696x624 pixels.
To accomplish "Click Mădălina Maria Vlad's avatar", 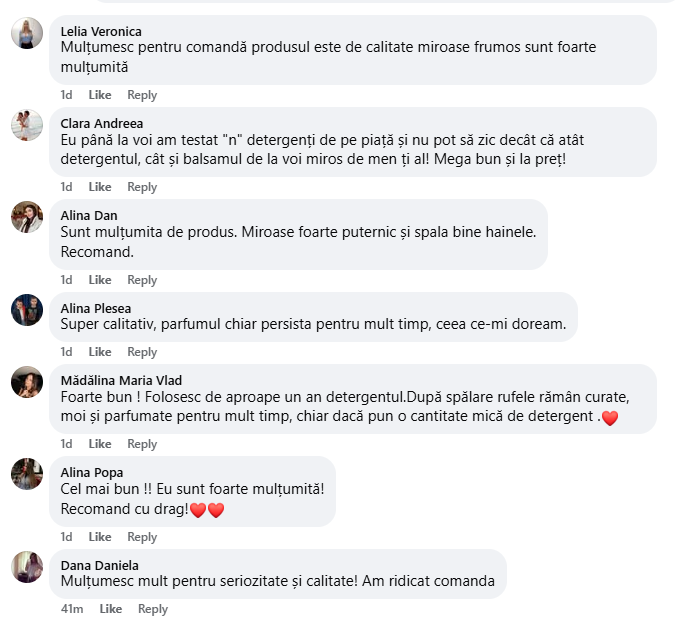I will [x=27, y=381].
